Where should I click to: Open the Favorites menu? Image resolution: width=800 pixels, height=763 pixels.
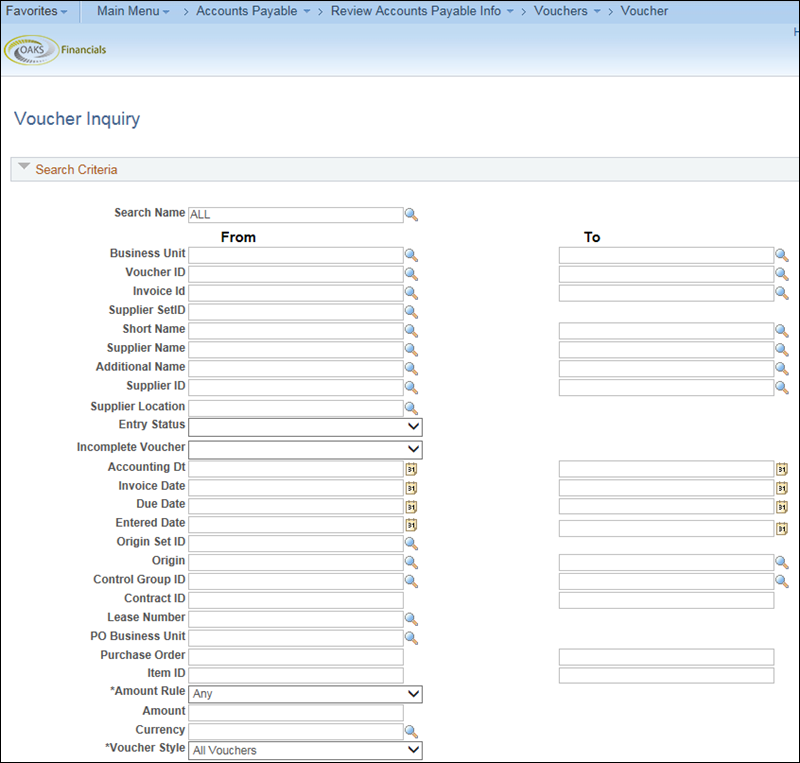coord(36,11)
